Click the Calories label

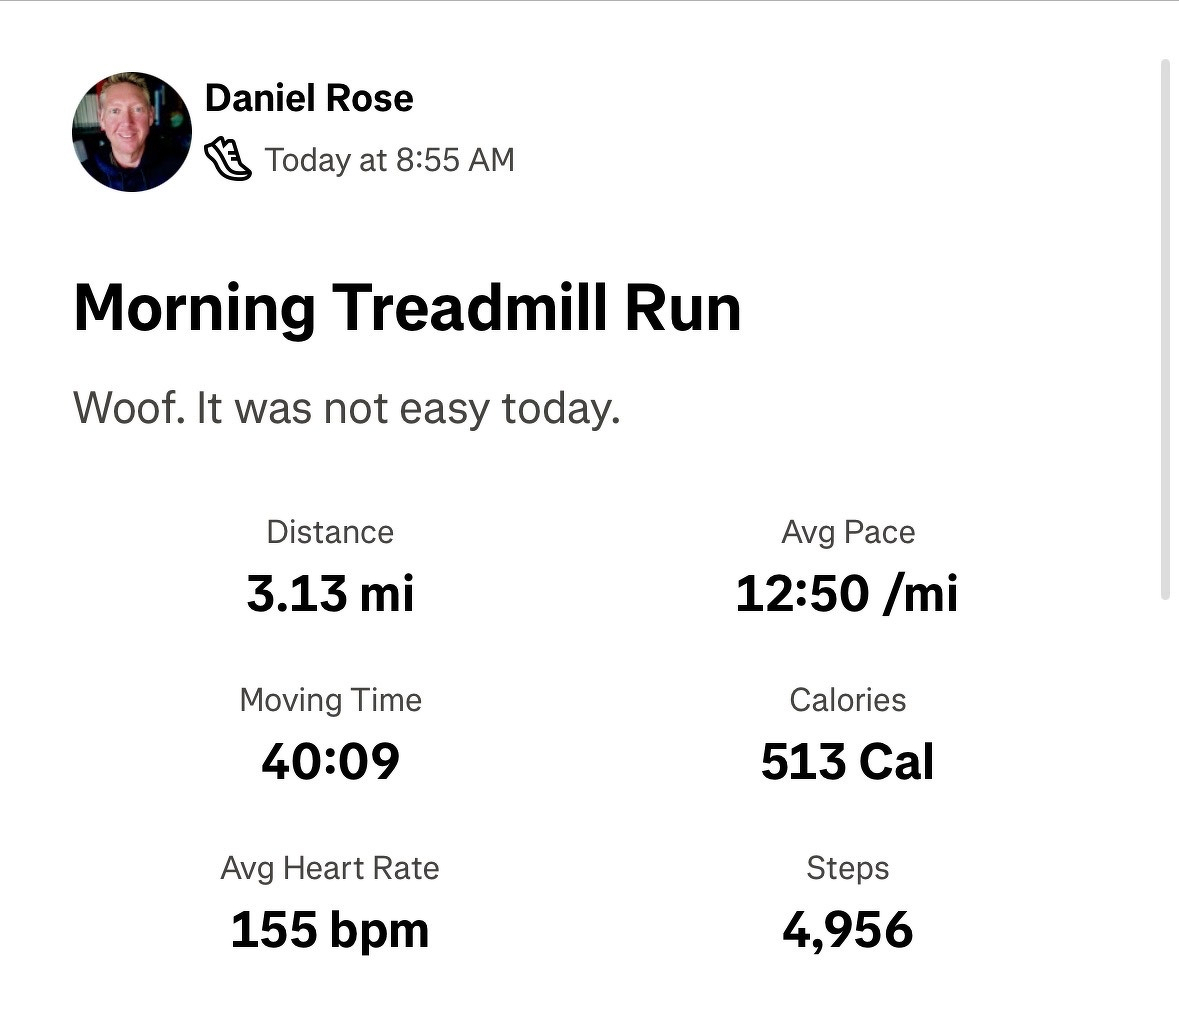pyautogui.click(x=848, y=700)
